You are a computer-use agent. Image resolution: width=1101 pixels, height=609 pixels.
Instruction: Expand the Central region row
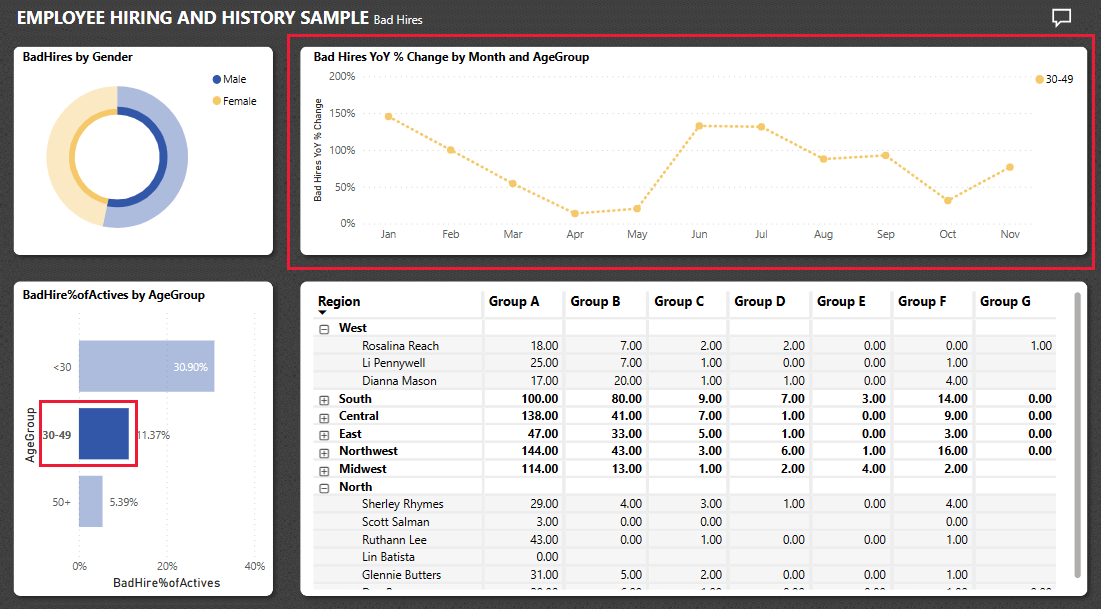323,416
